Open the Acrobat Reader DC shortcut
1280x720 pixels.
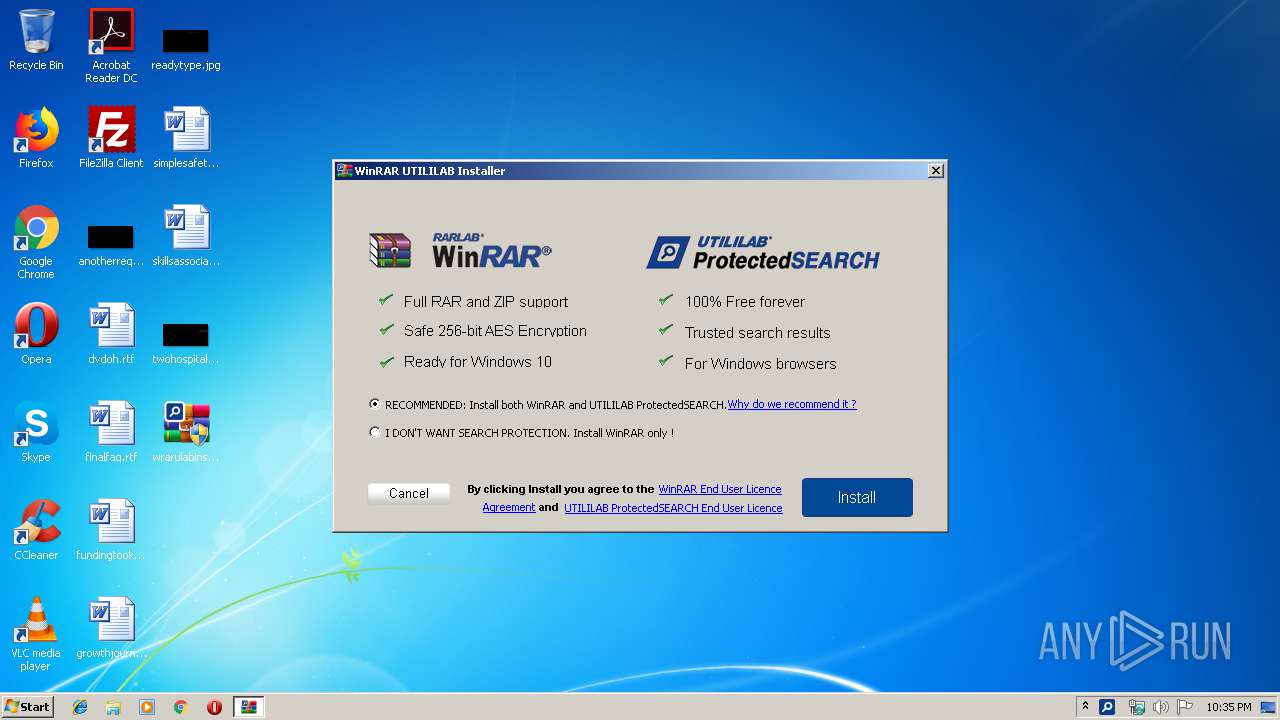pyautogui.click(x=111, y=46)
